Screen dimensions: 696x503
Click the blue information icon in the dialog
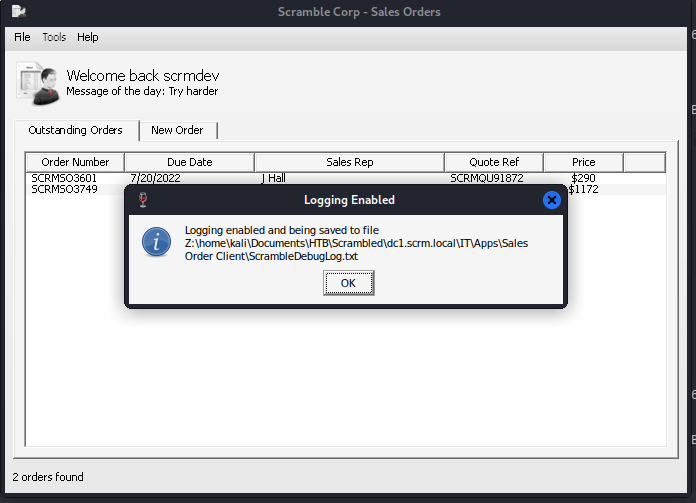(156, 242)
